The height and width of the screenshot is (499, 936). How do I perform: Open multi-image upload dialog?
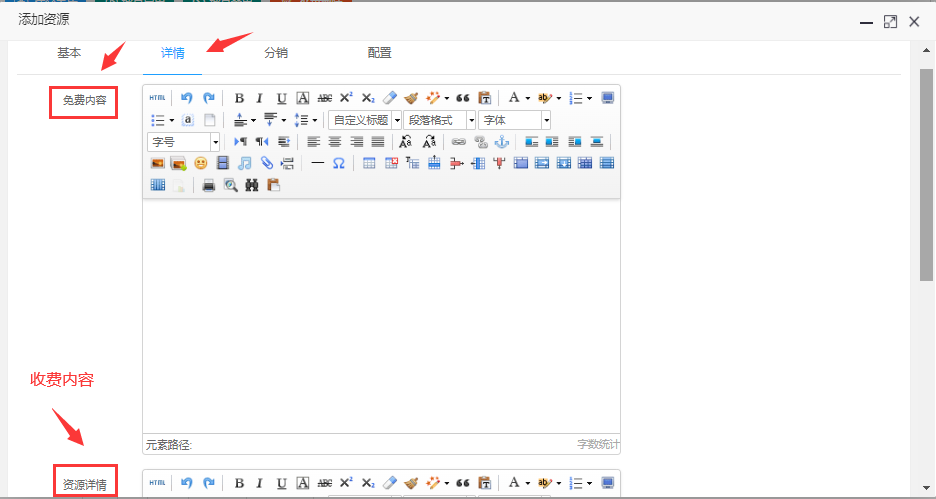[178, 164]
